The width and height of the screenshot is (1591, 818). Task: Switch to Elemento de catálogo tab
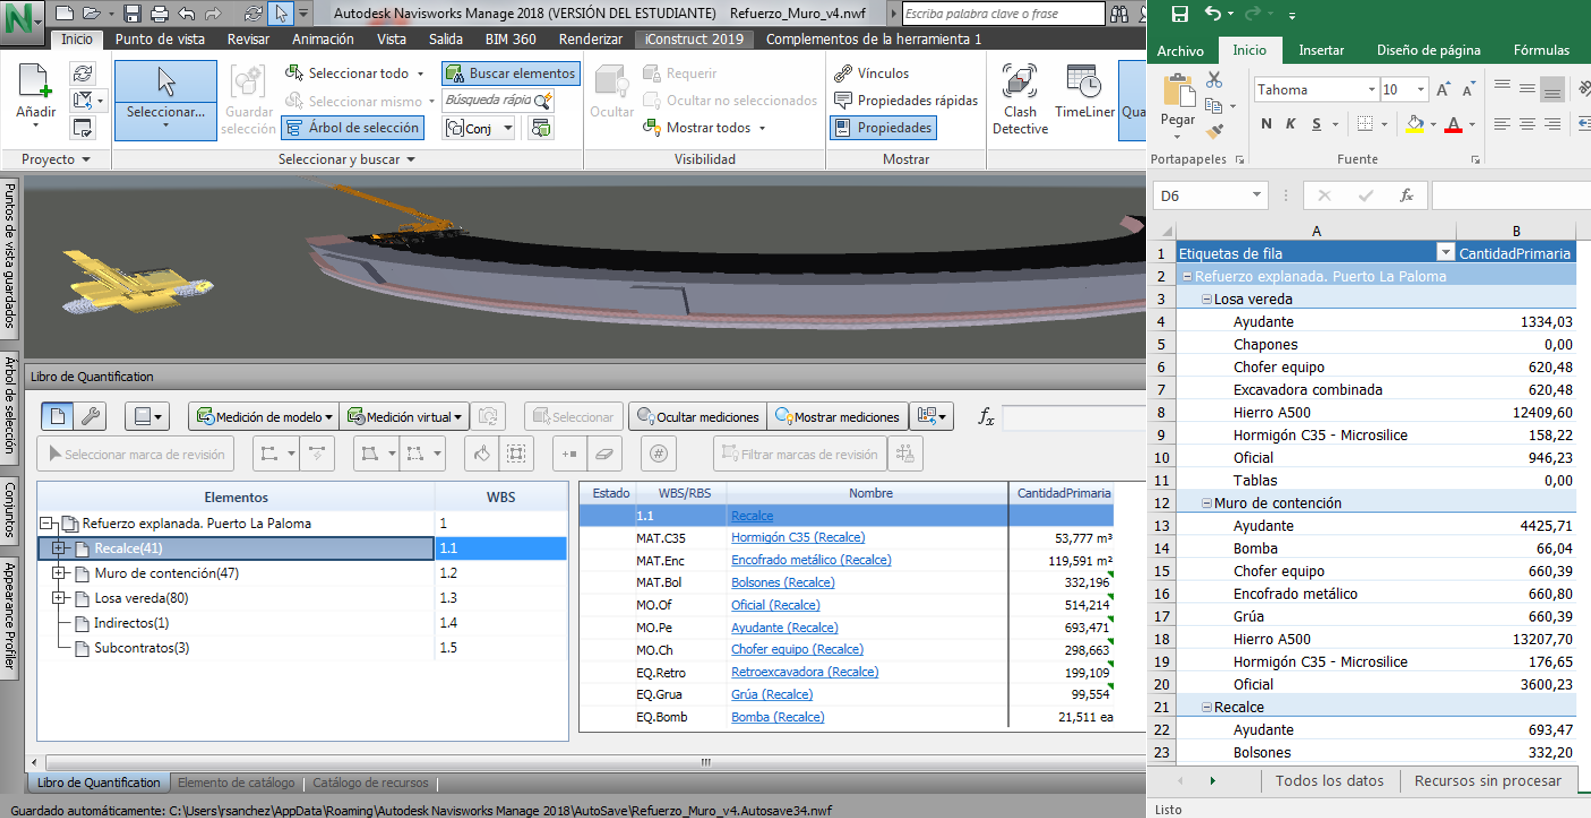tap(236, 783)
